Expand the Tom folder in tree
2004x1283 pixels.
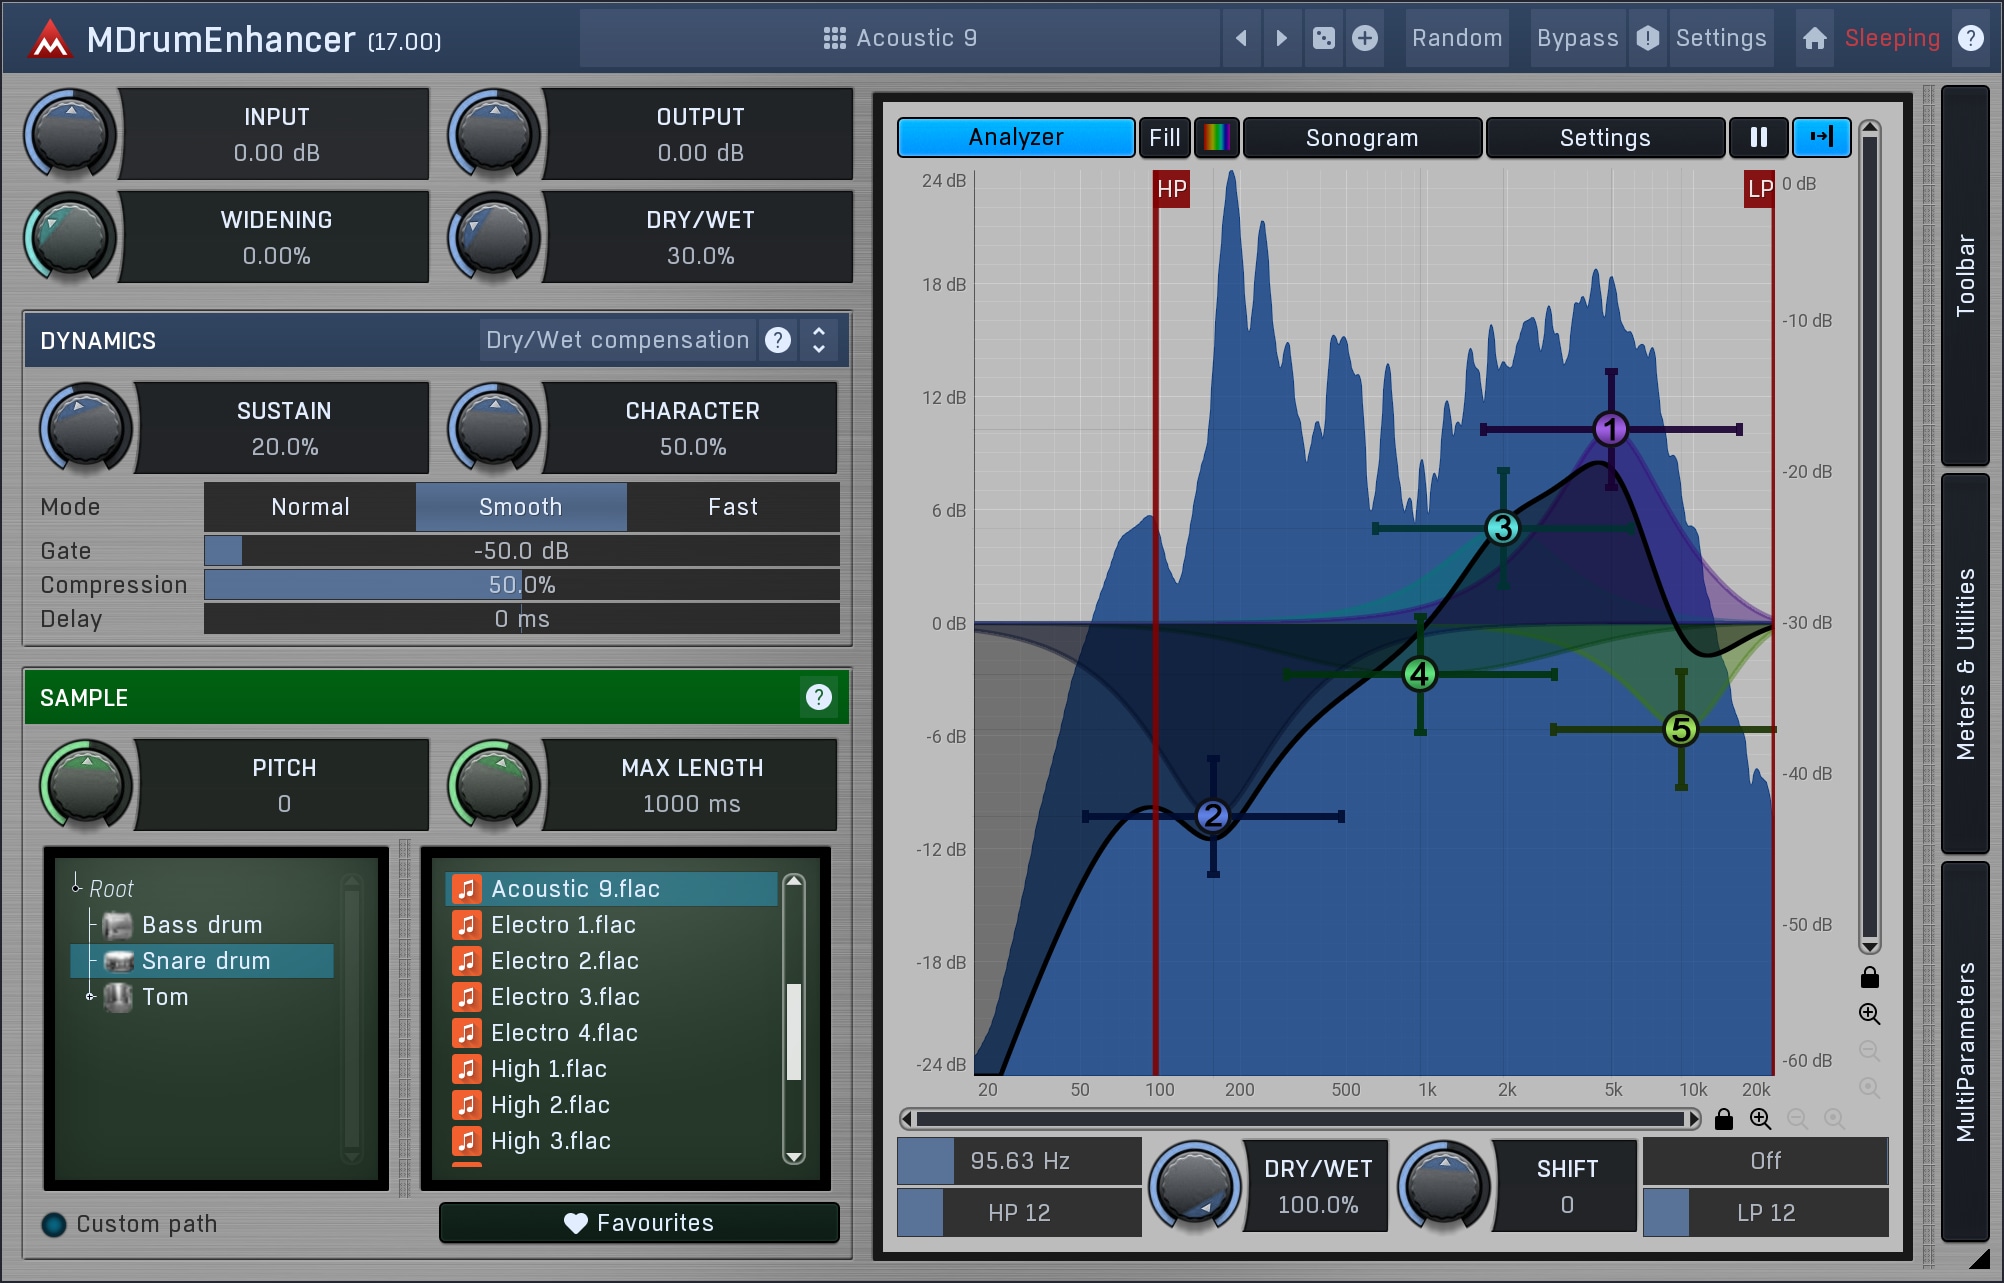(90, 996)
